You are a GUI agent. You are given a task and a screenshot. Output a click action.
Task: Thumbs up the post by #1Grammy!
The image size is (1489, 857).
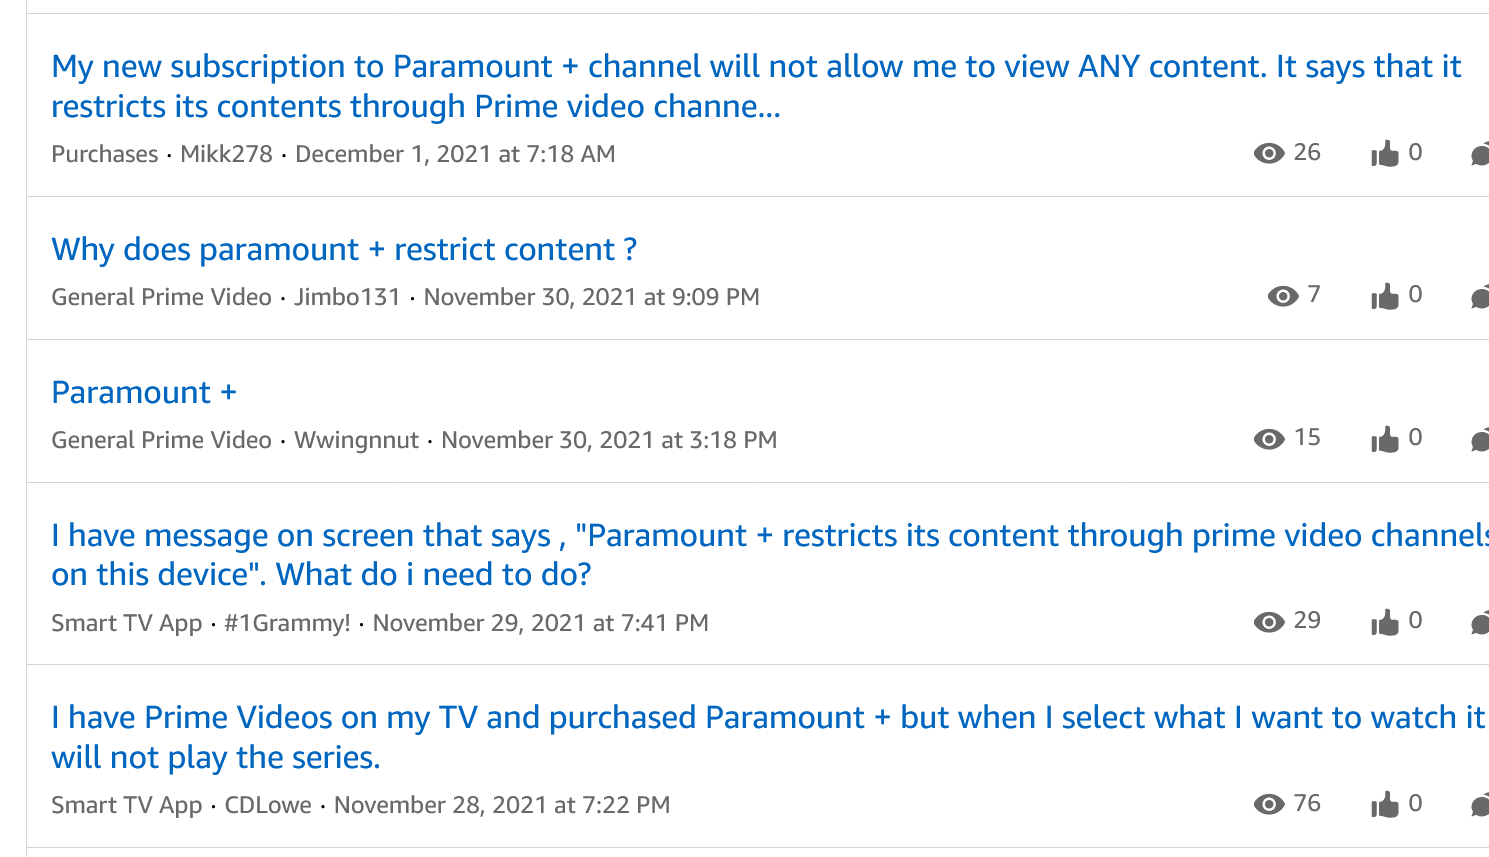(x=1388, y=620)
